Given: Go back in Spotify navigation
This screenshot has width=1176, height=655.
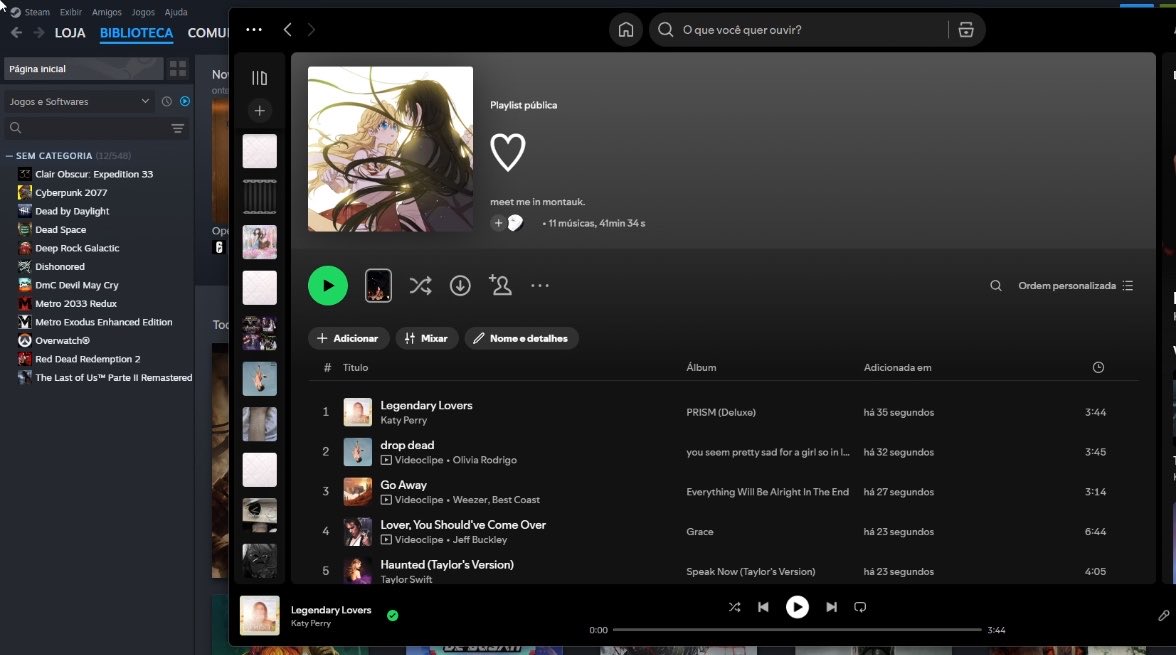Looking at the screenshot, I should (287, 30).
